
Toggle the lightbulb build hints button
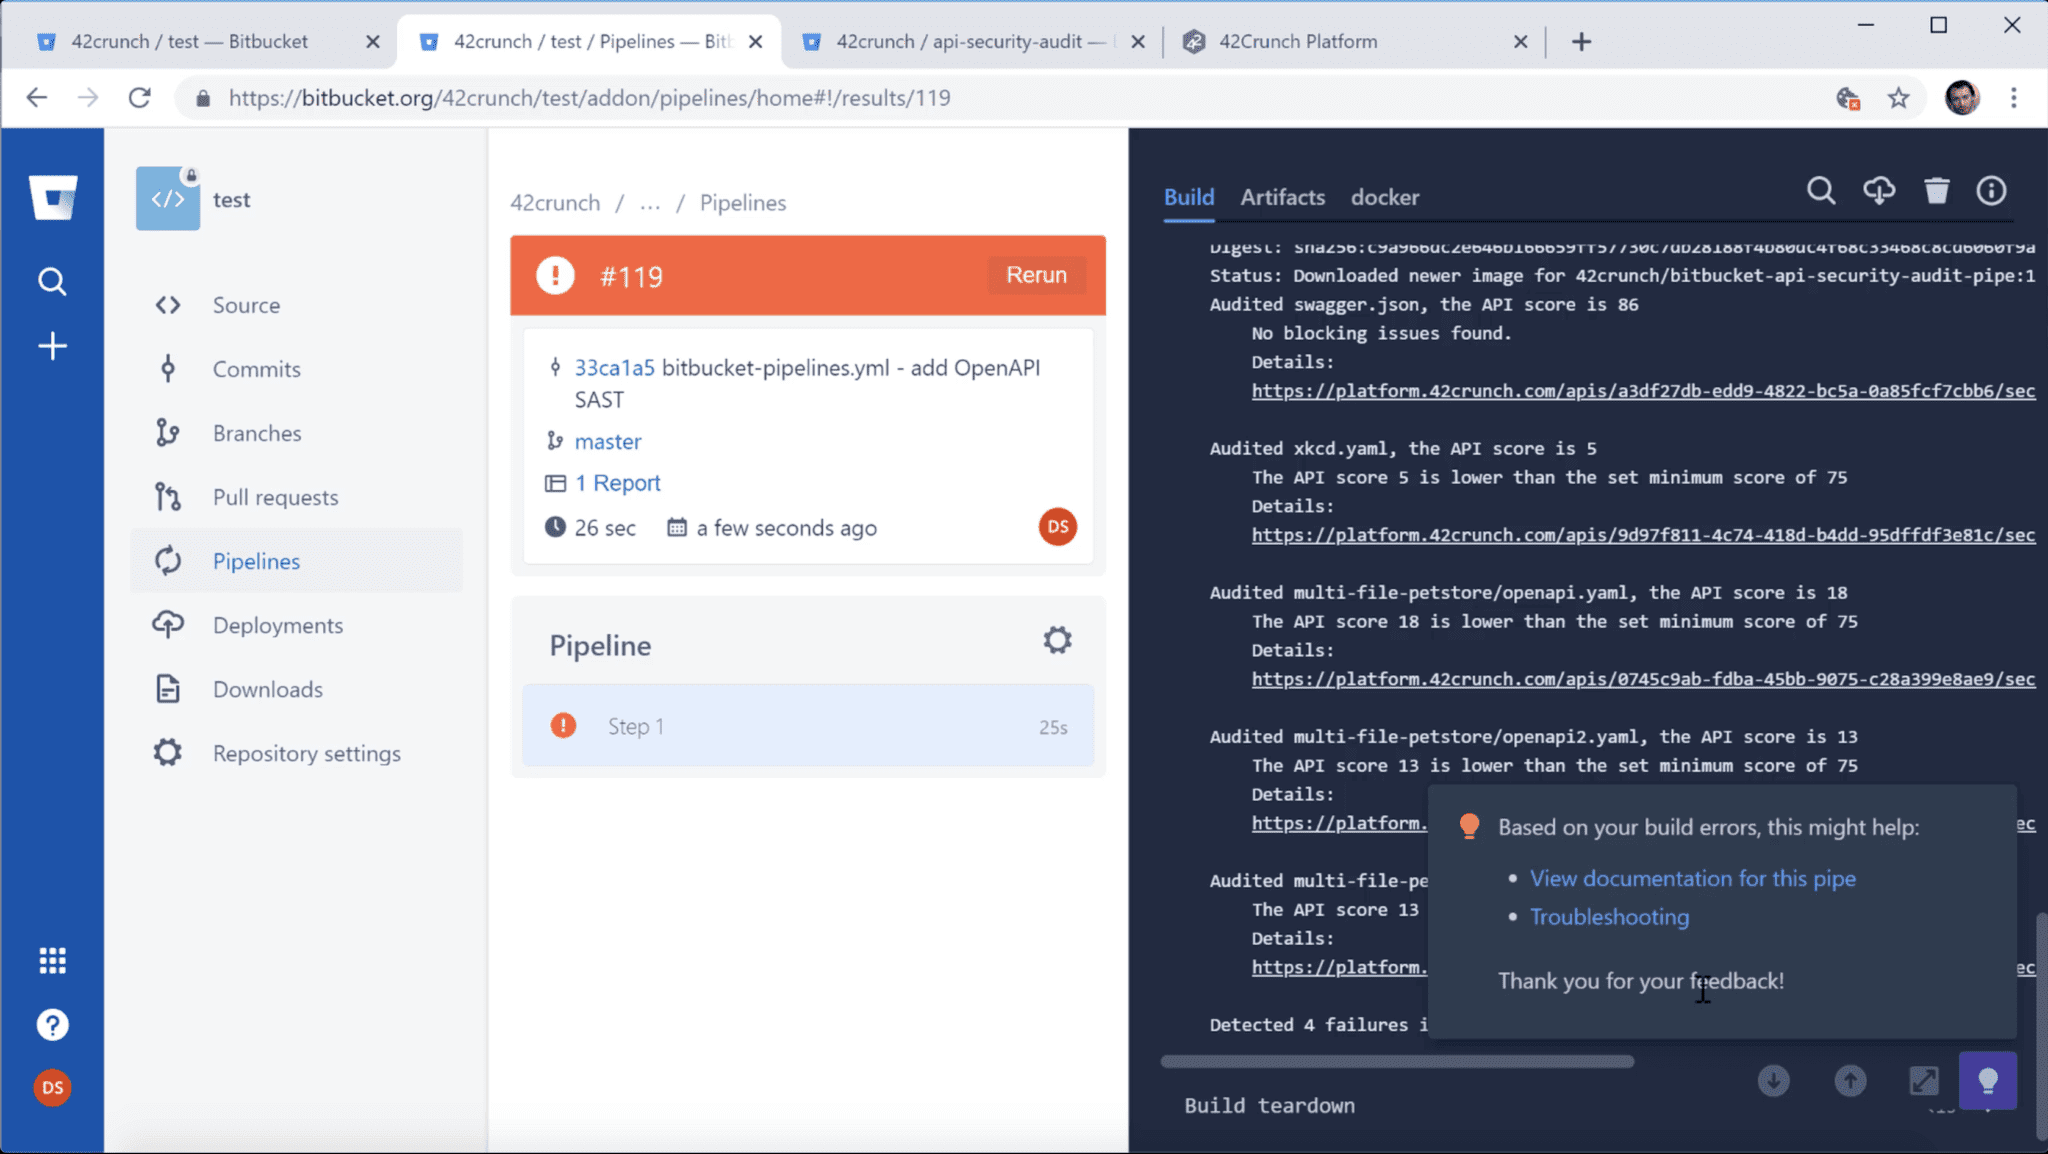[x=1987, y=1081]
